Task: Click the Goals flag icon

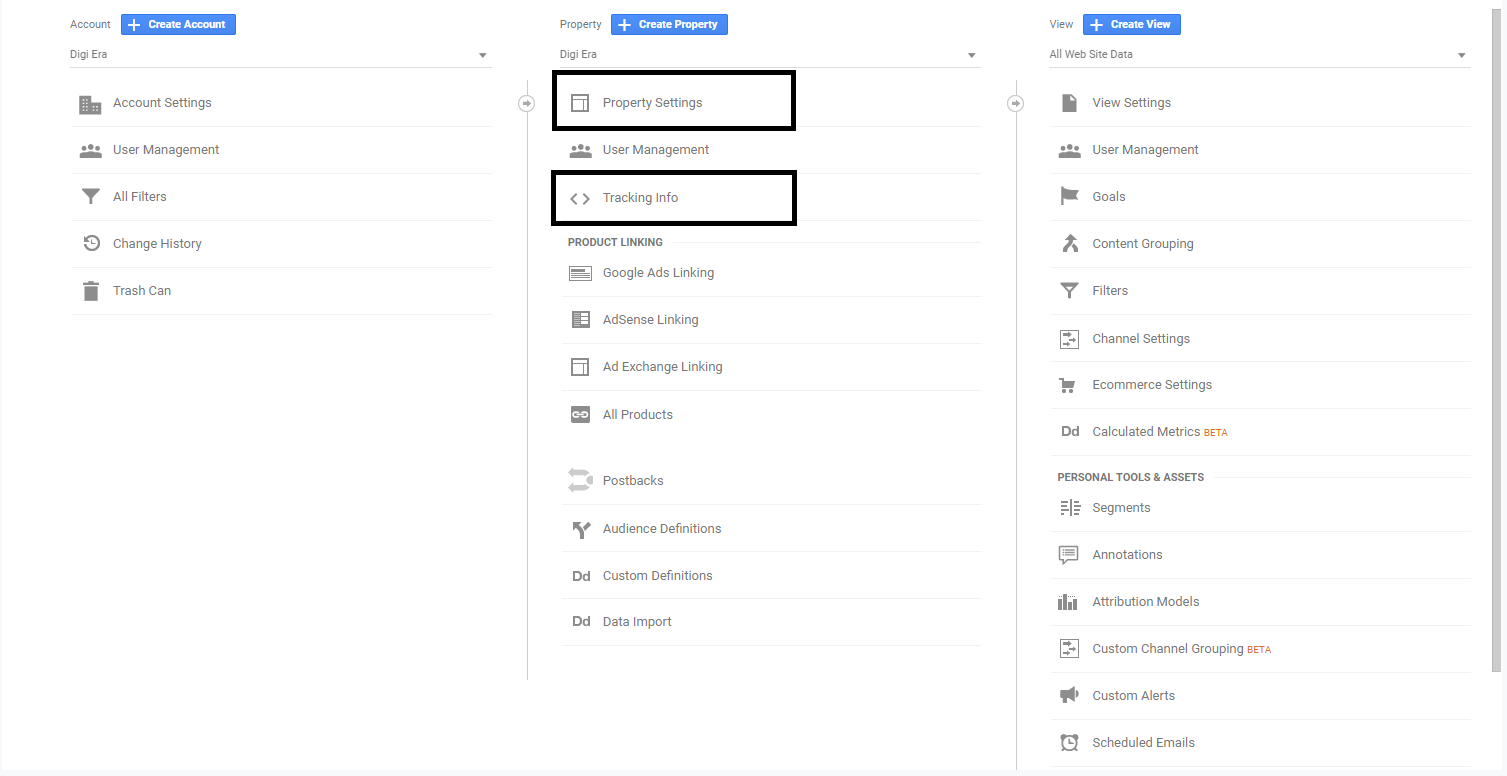Action: (x=1069, y=197)
